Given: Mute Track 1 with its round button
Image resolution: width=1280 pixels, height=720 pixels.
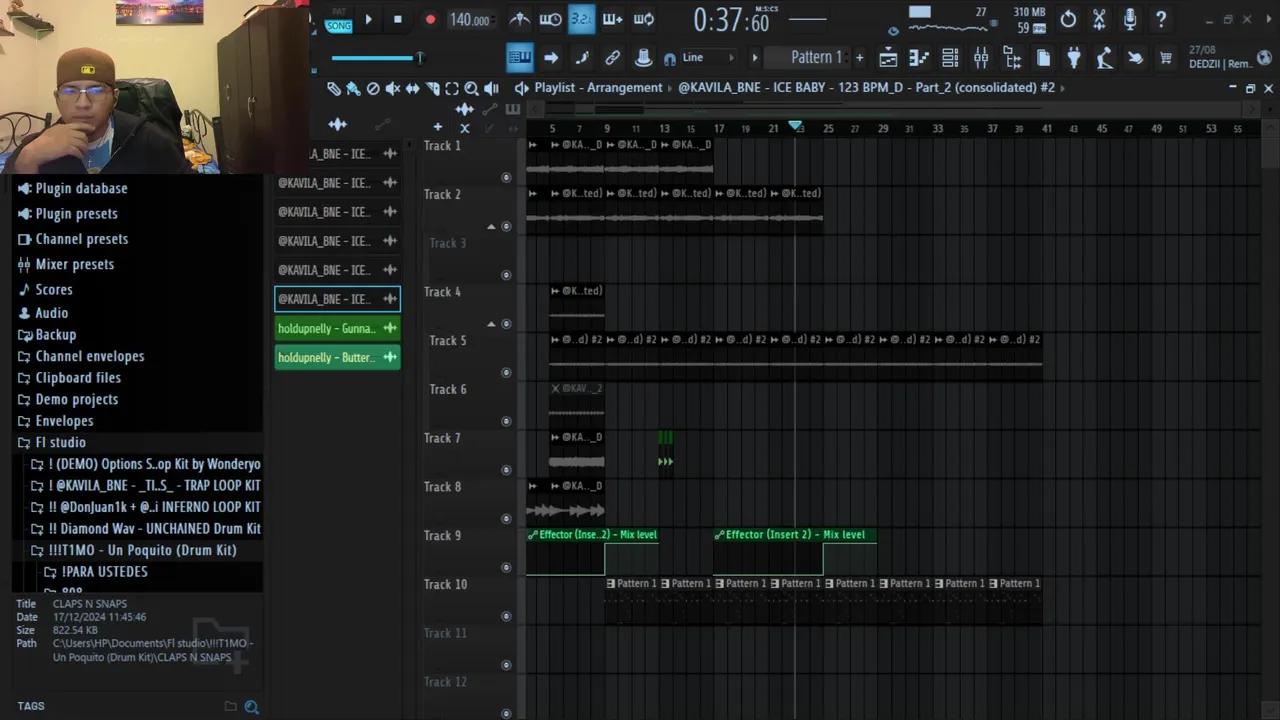Looking at the screenshot, I should click(506, 178).
